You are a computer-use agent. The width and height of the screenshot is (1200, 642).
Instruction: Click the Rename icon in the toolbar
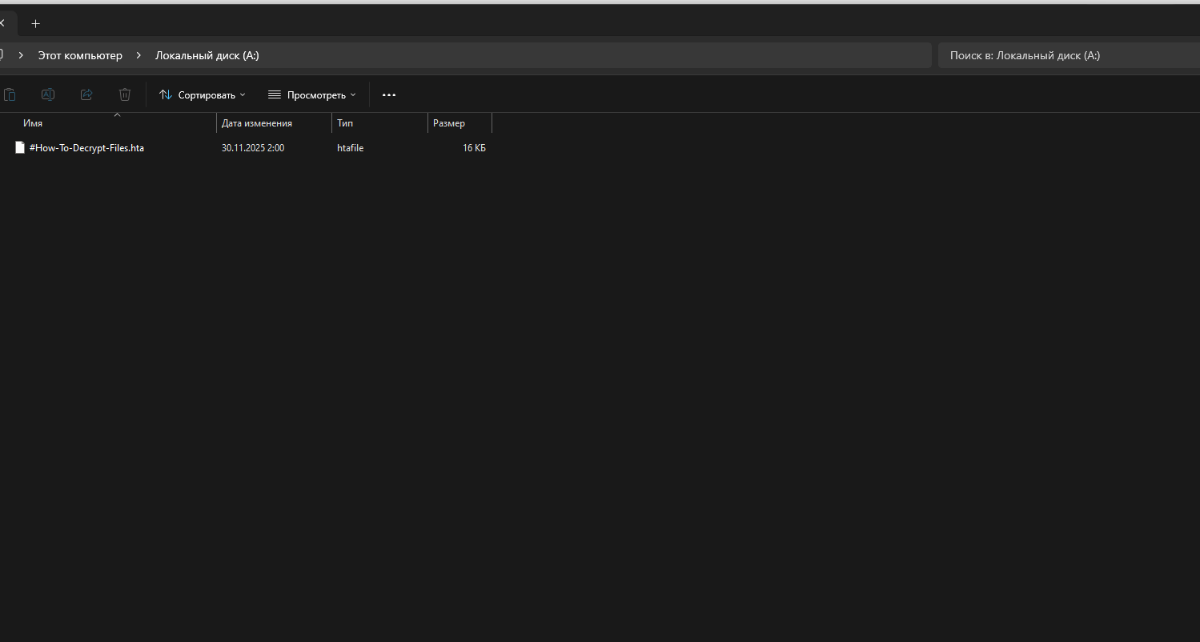coord(47,95)
